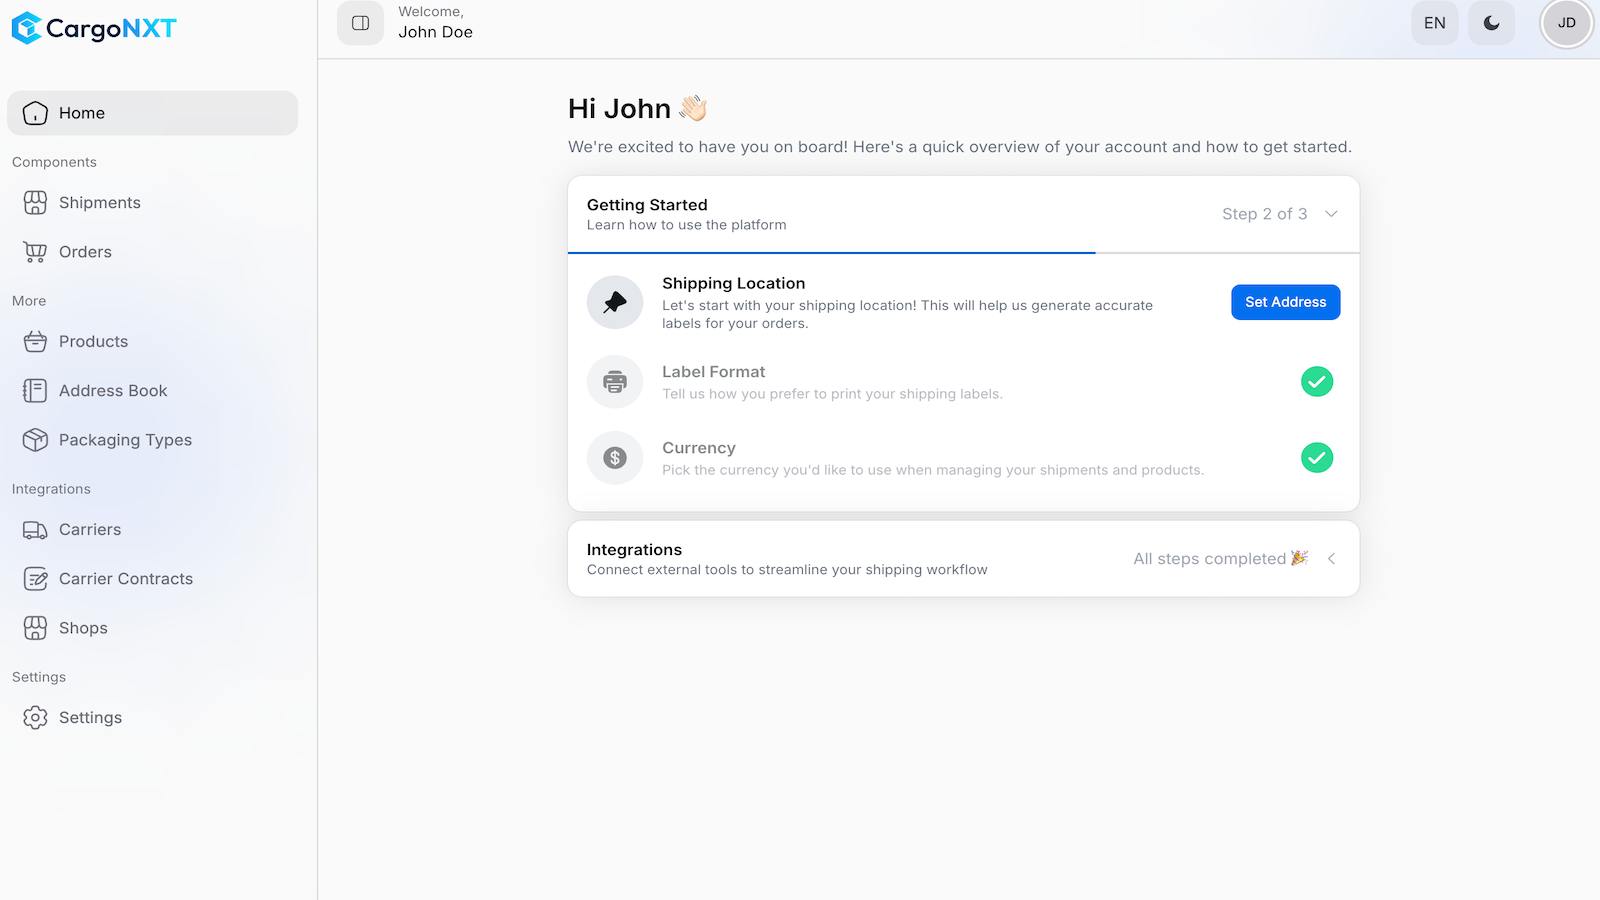Click the Currency step title
Screen dimensions: 1600x900
[699, 448]
